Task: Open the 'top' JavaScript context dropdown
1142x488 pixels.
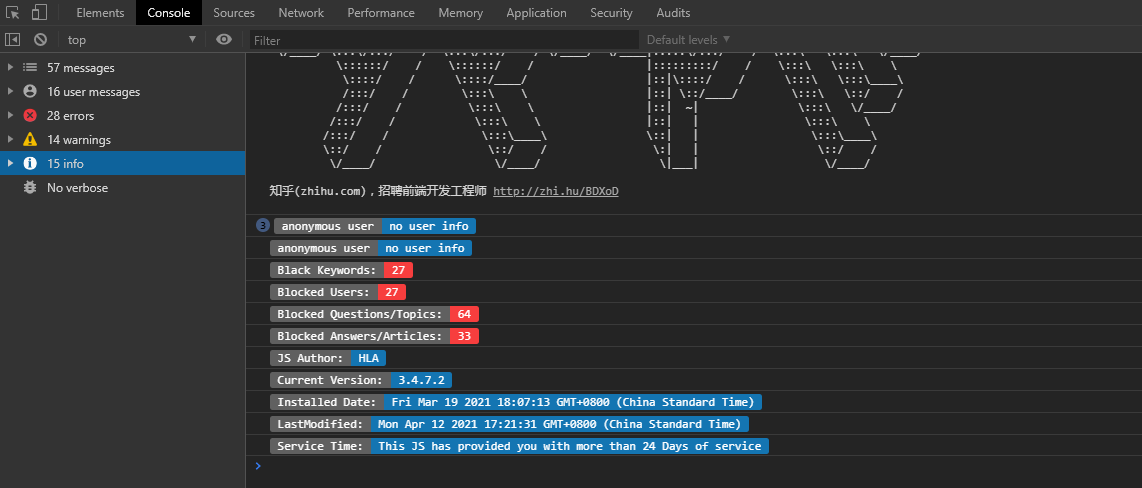Action: click(x=131, y=40)
